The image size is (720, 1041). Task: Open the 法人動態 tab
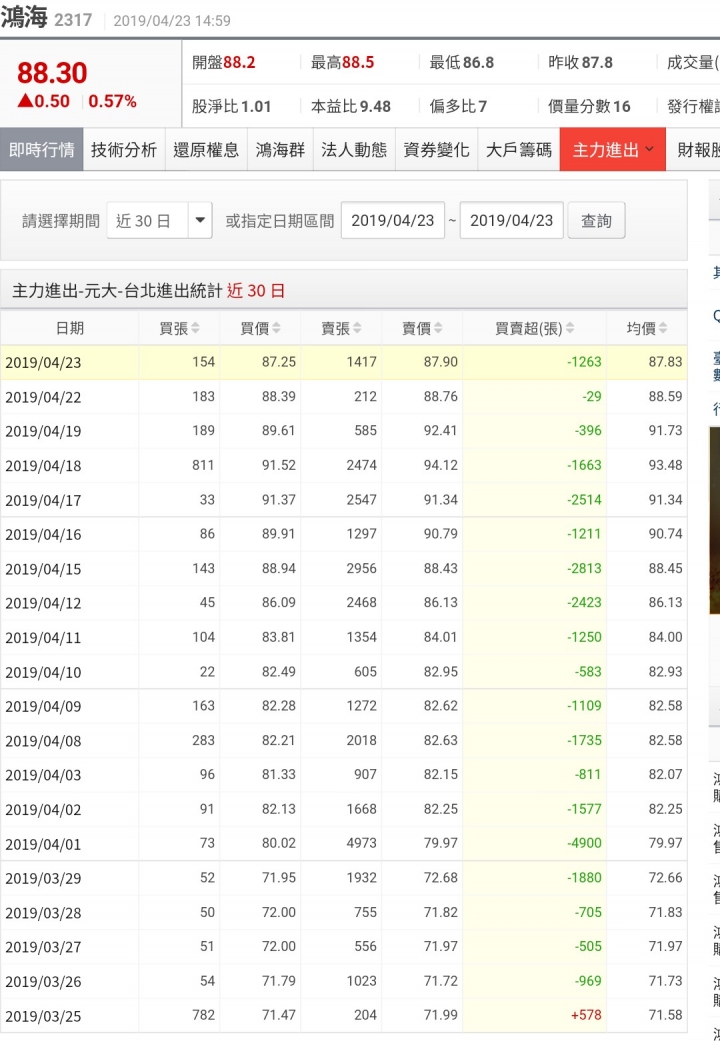click(354, 149)
